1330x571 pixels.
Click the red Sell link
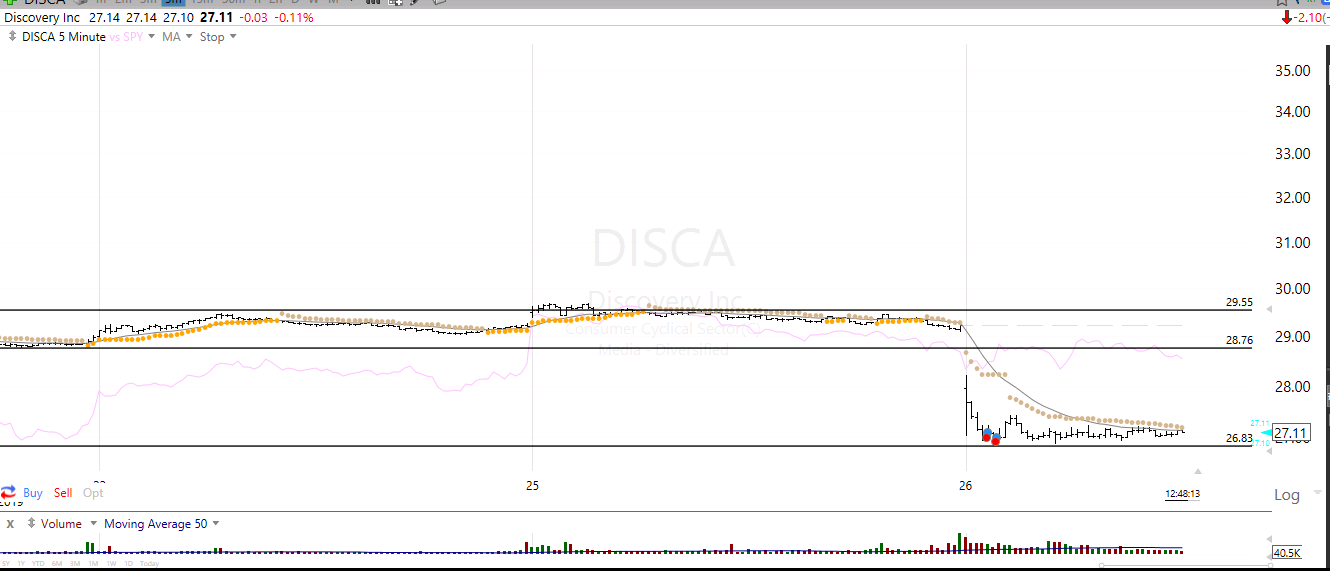(x=63, y=493)
